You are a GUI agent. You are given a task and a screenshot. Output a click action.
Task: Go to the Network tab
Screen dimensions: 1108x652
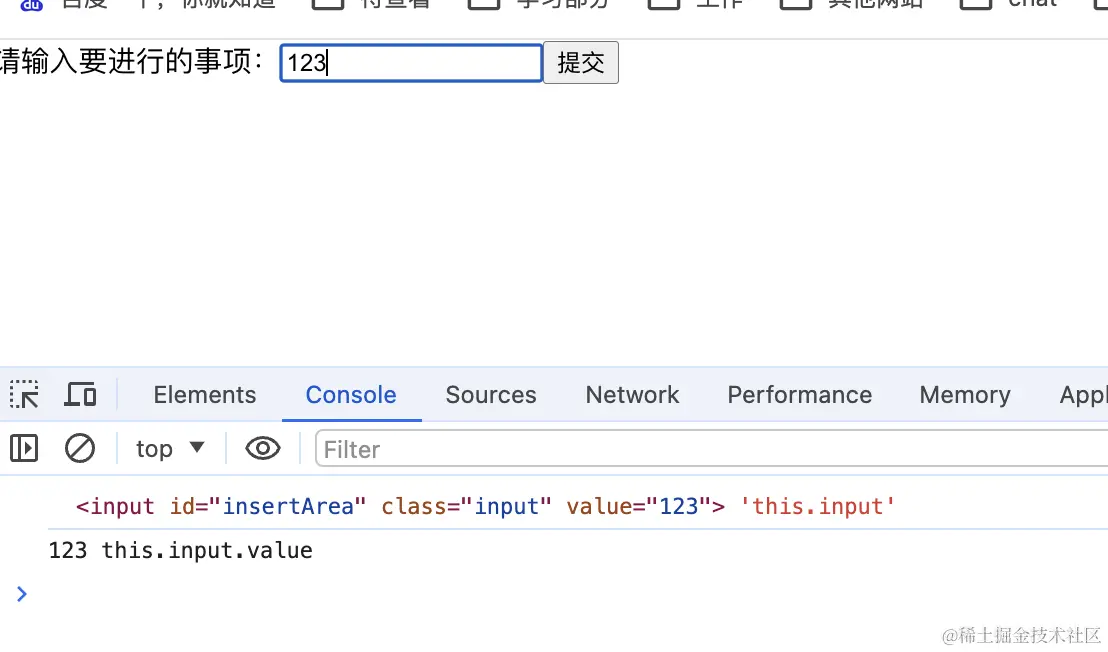tap(632, 395)
